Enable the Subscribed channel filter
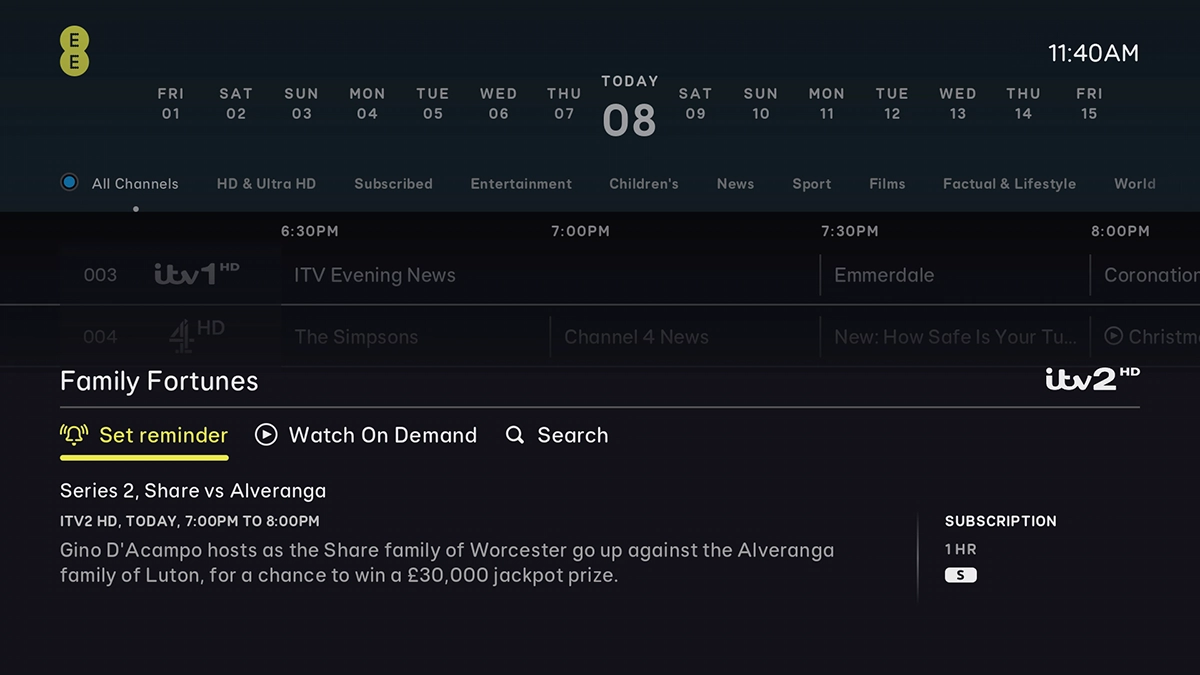This screenshot has height=675, width=1200. tap(393, 184)
